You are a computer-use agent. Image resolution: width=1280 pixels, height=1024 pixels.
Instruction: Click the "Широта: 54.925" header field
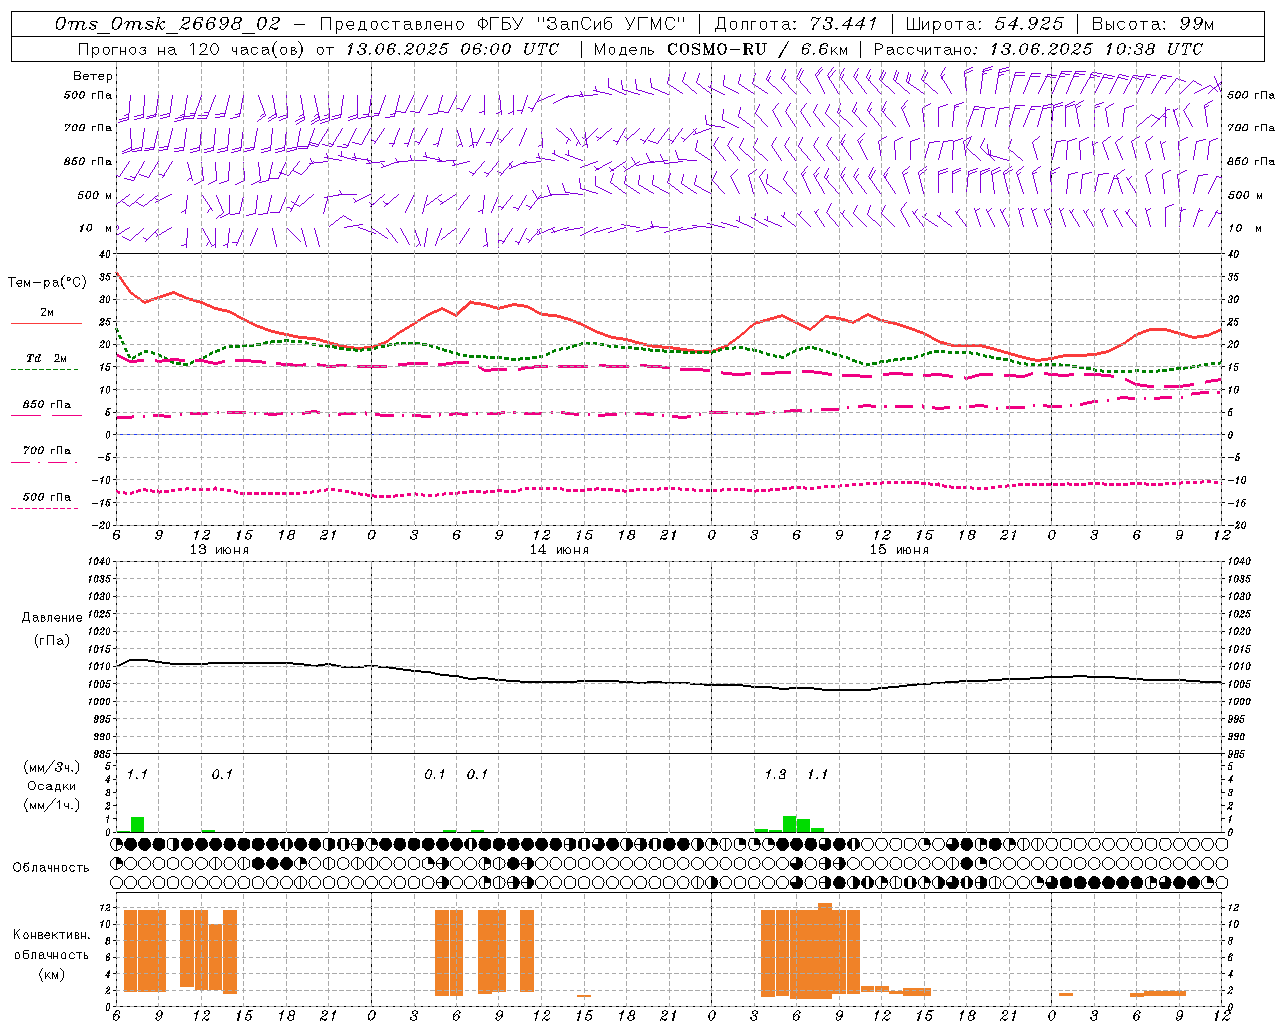point(984,23)
